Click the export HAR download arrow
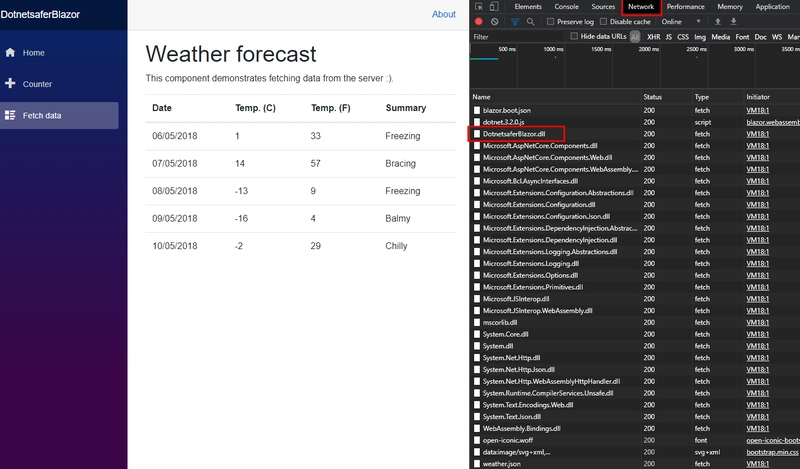 (733, 21)
